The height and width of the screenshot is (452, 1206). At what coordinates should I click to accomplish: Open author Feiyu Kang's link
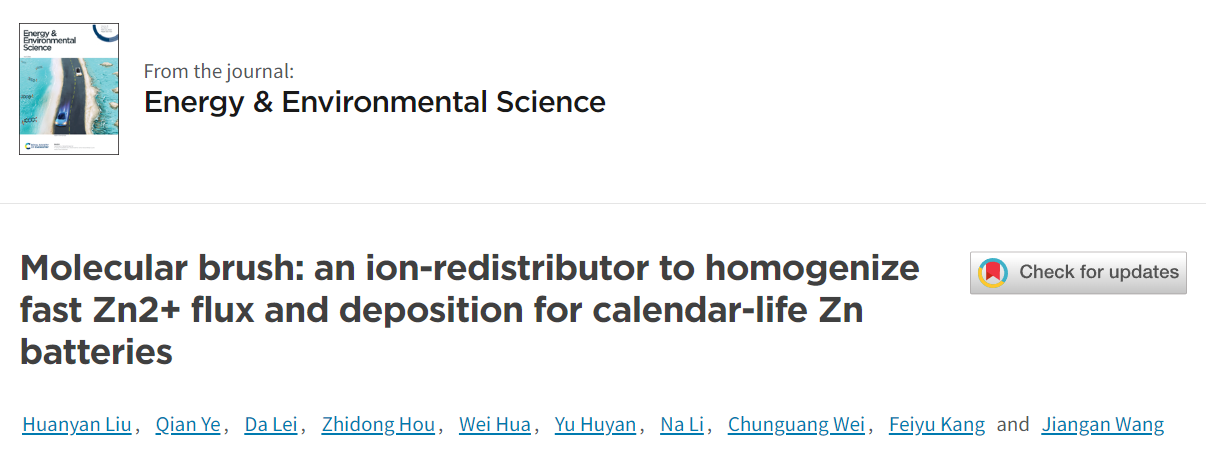937,425
